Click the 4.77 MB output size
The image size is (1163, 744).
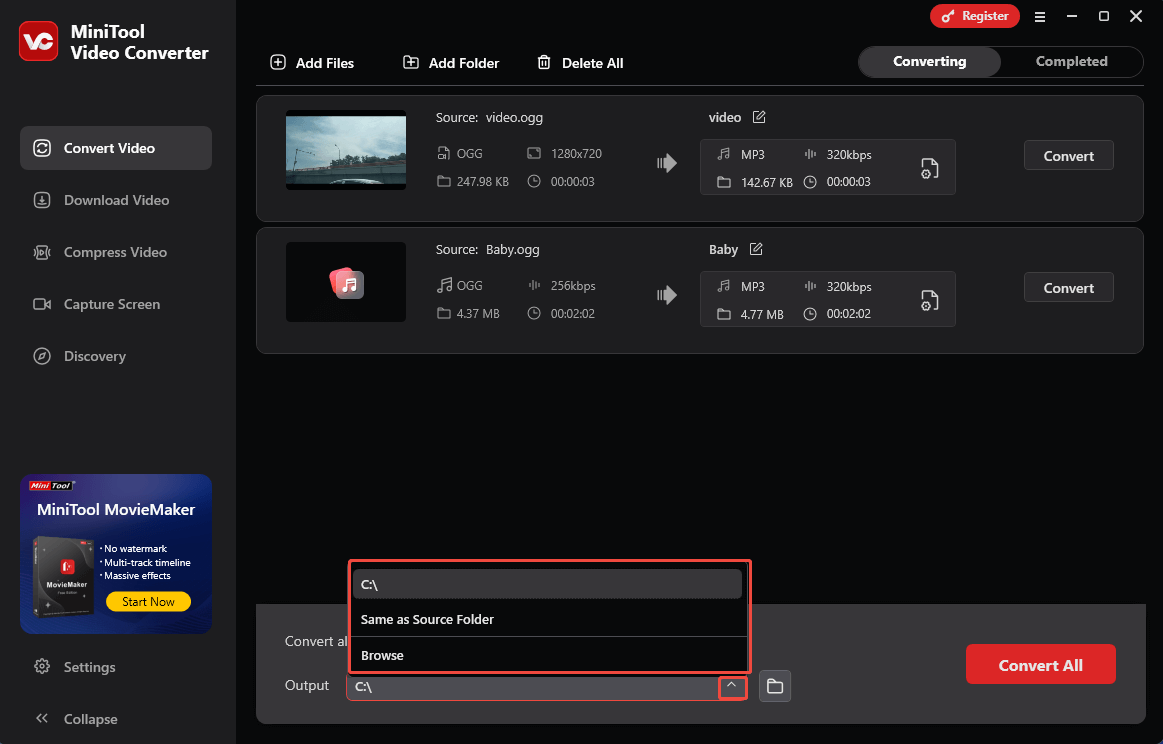pos(762,315)
